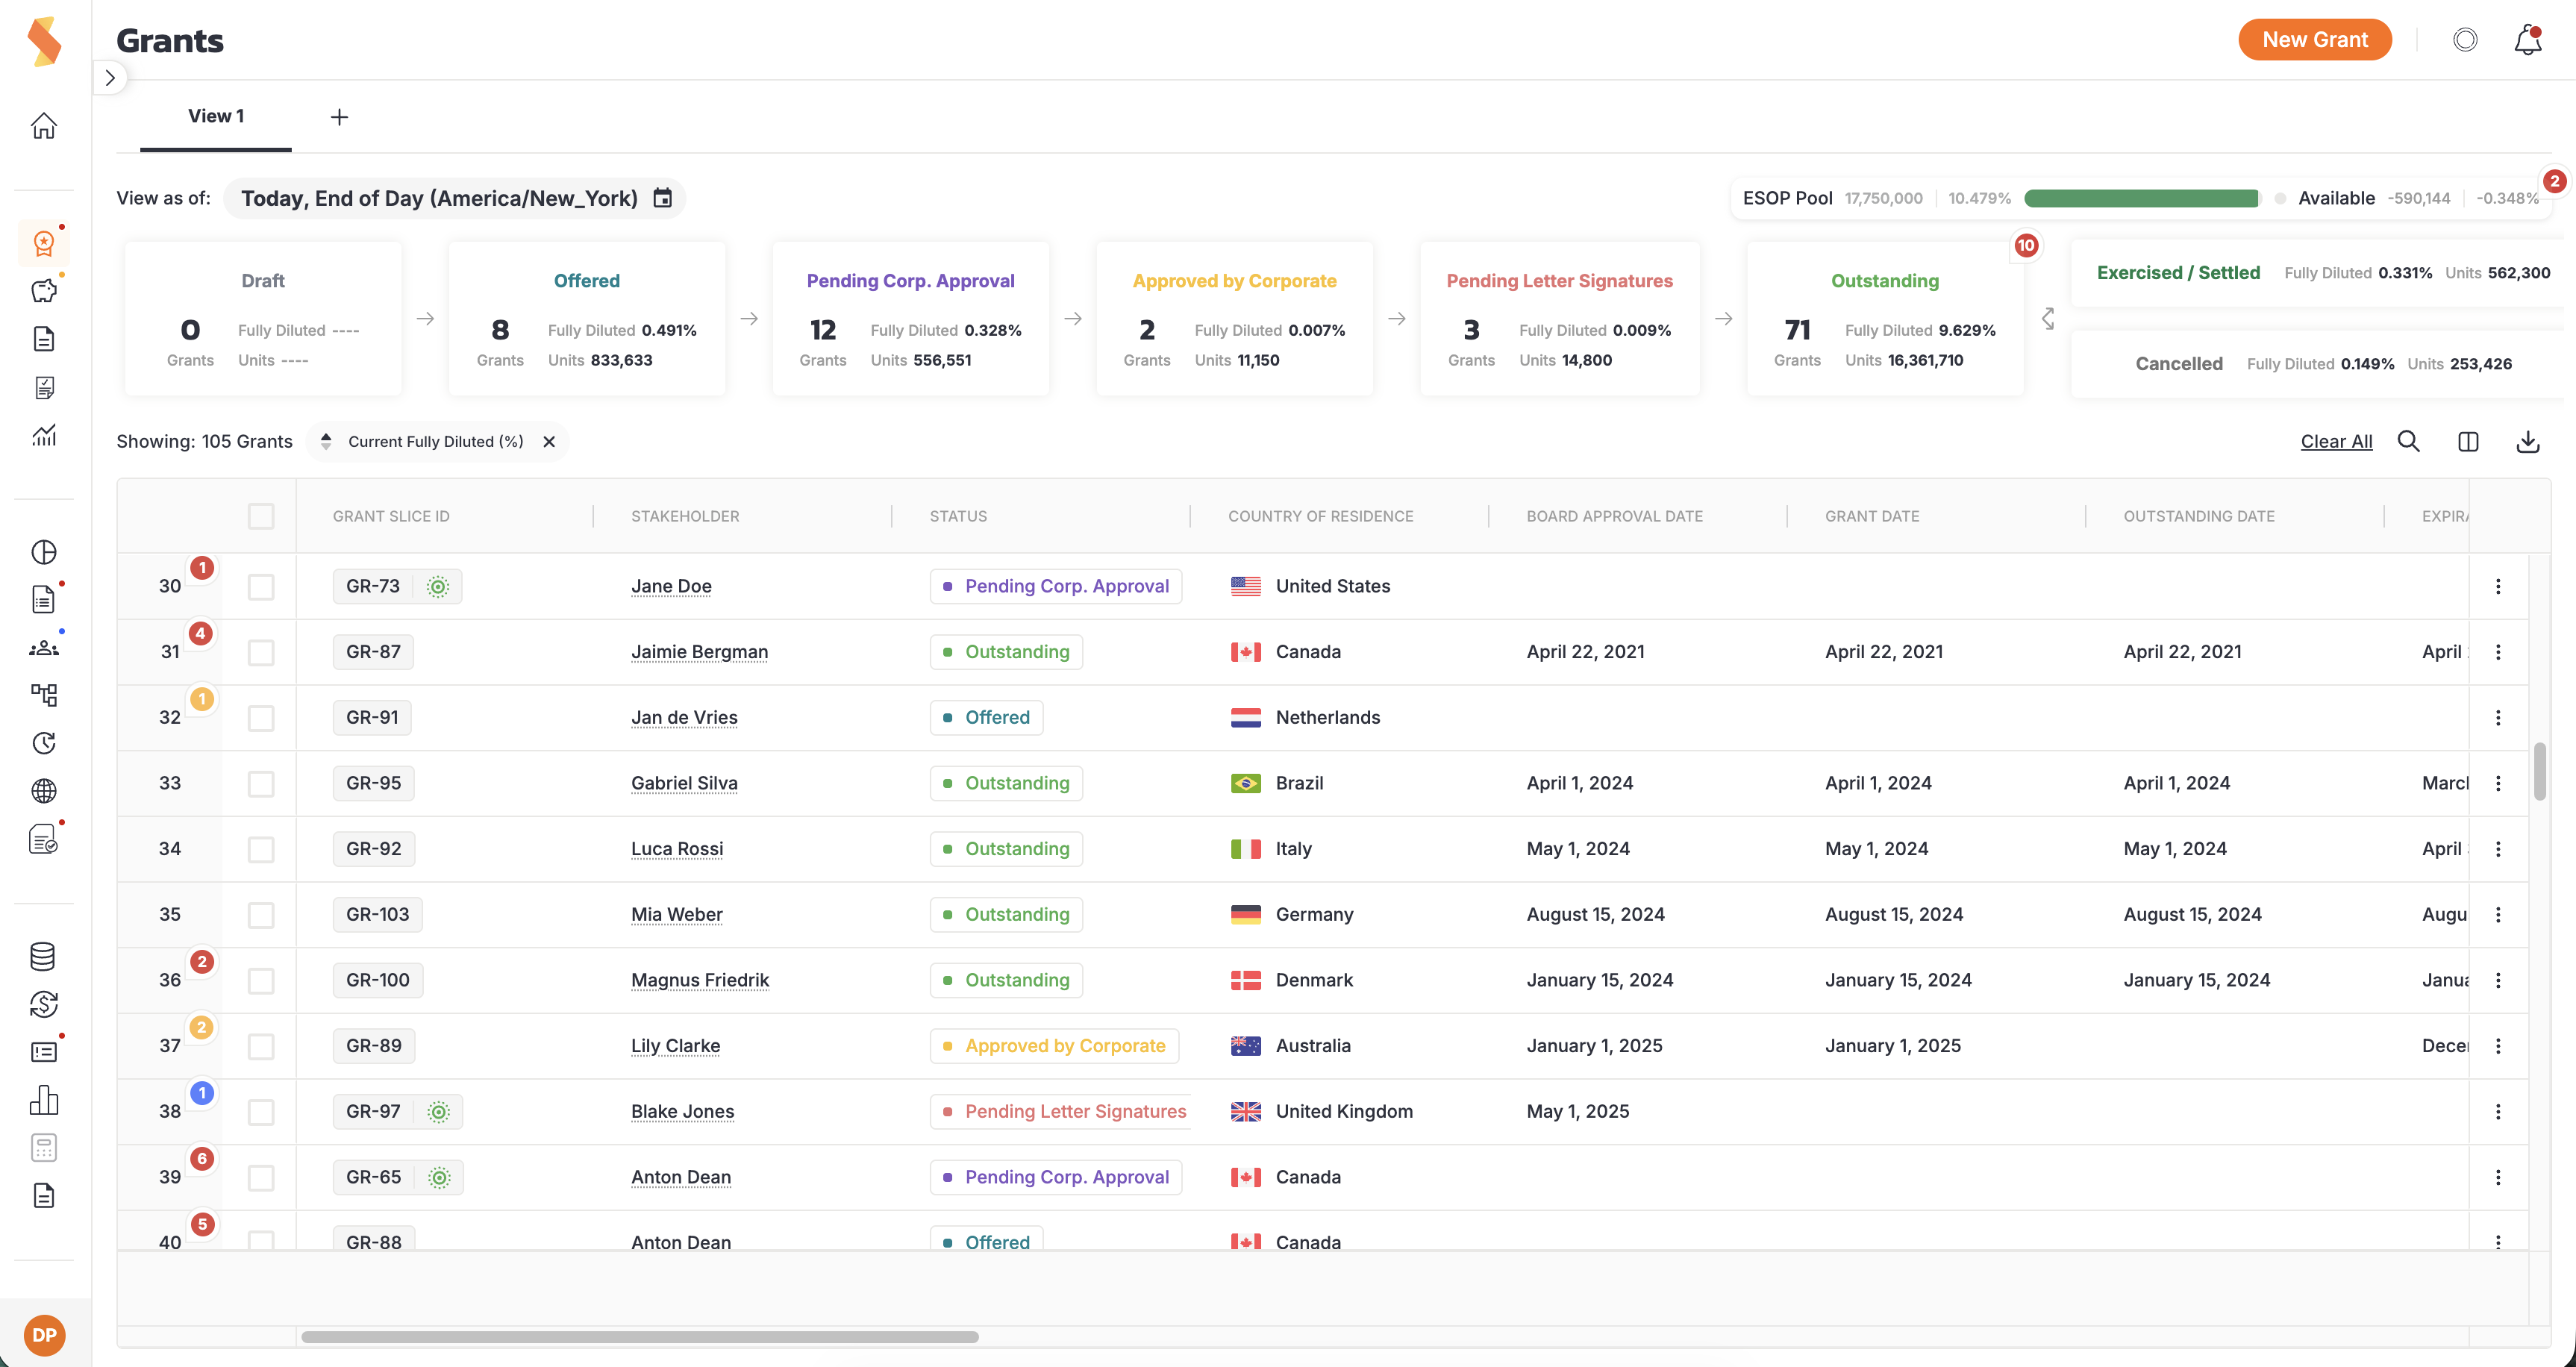The height and width of the screenshot is (1367, 2576).
Task: Open the pie chart sidebar icon
Action: point(44,552)
